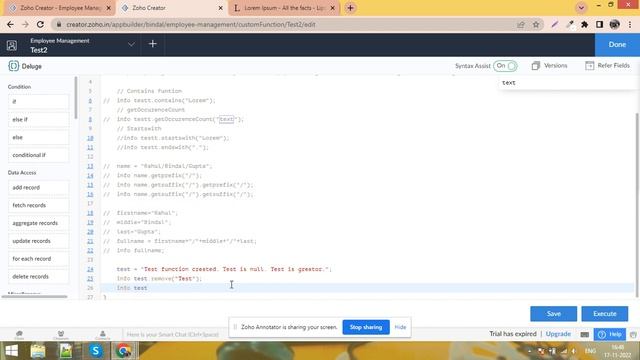Open the Chrome three-dot menu
The image size is (640, 360).
[629, 24]
